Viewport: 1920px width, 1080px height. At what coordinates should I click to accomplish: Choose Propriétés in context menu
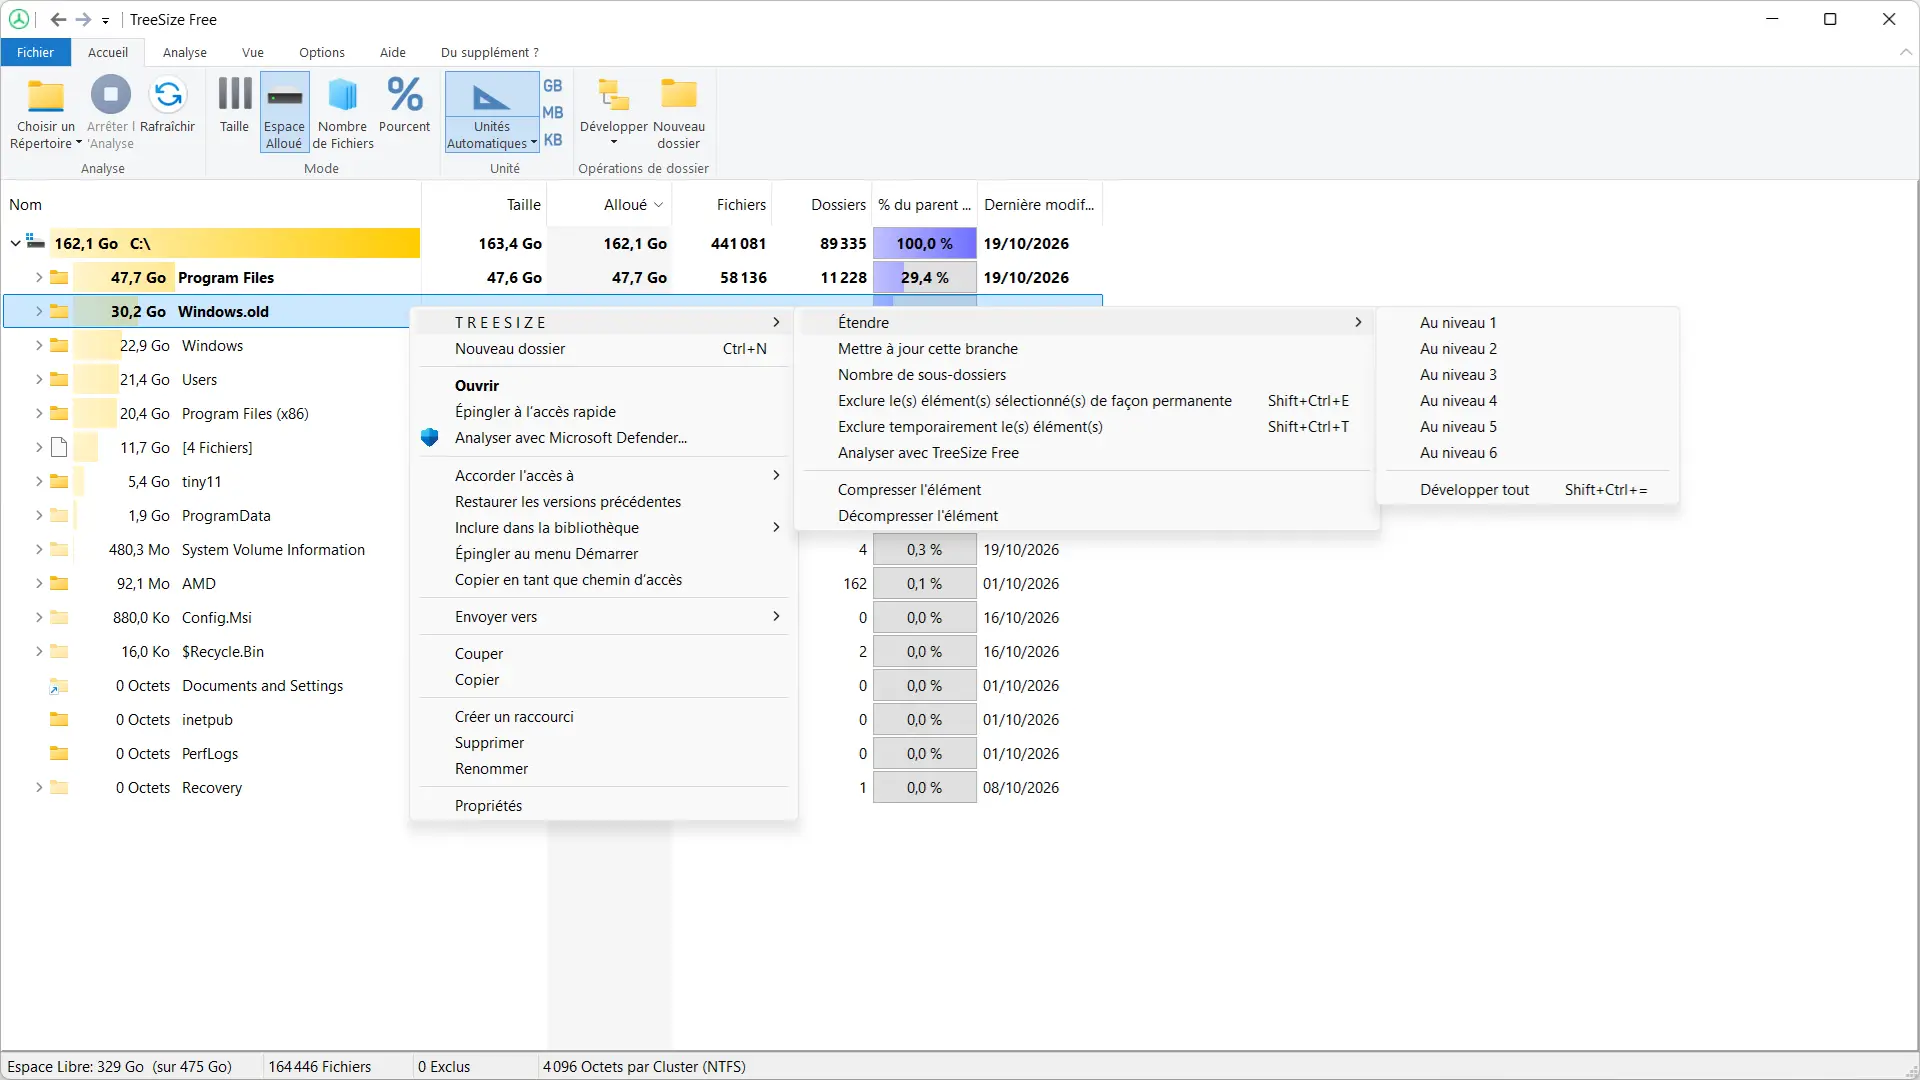coord(604,805)
